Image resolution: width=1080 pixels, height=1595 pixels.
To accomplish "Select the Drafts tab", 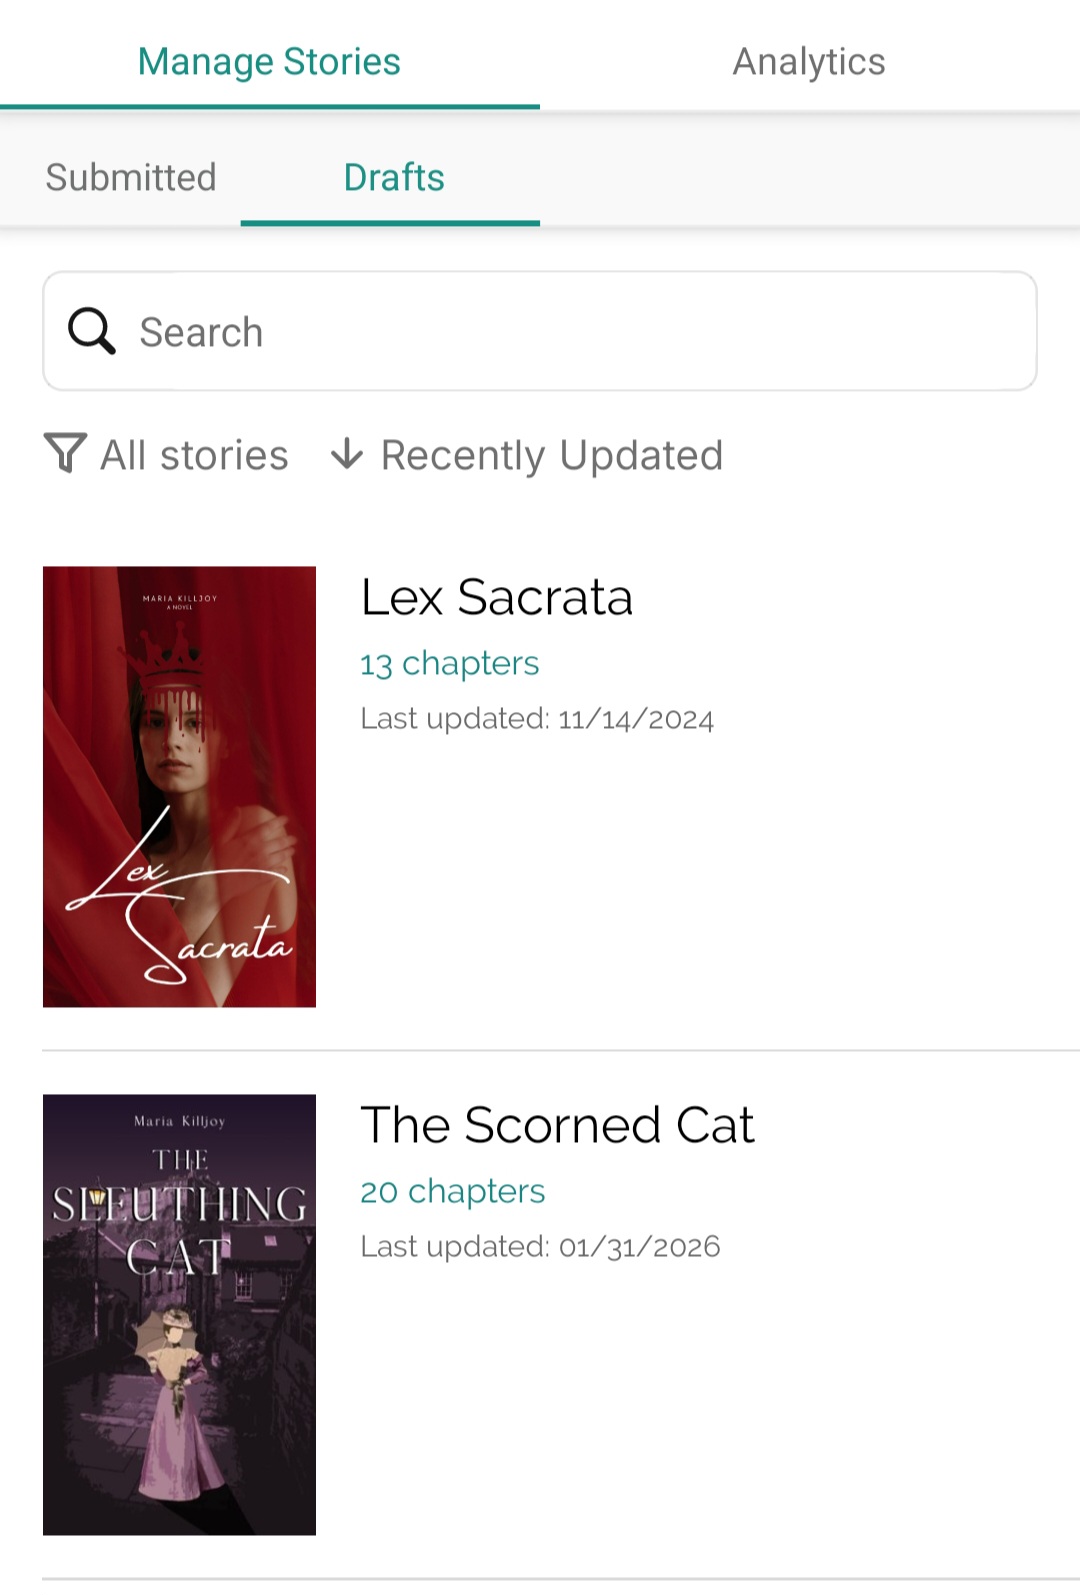I will click(394, 177).
